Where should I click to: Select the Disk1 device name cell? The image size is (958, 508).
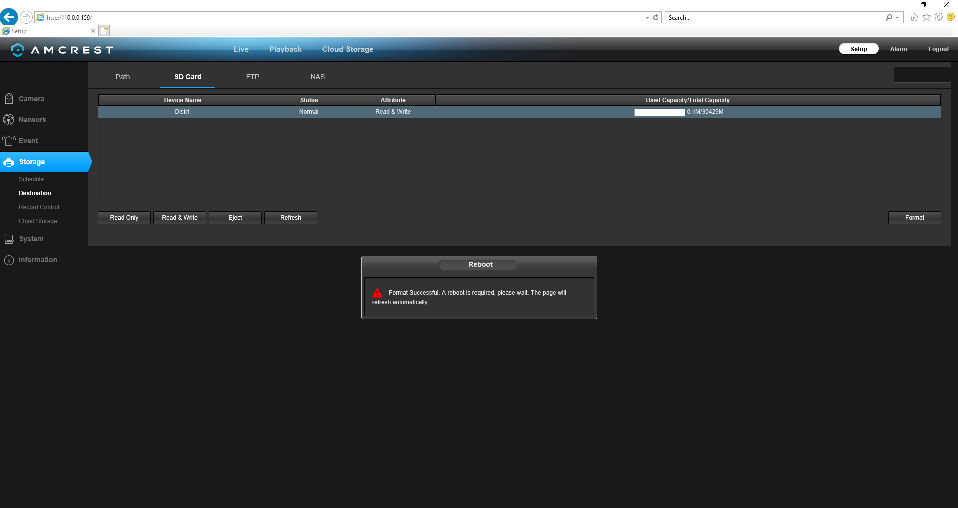point(182,112)
